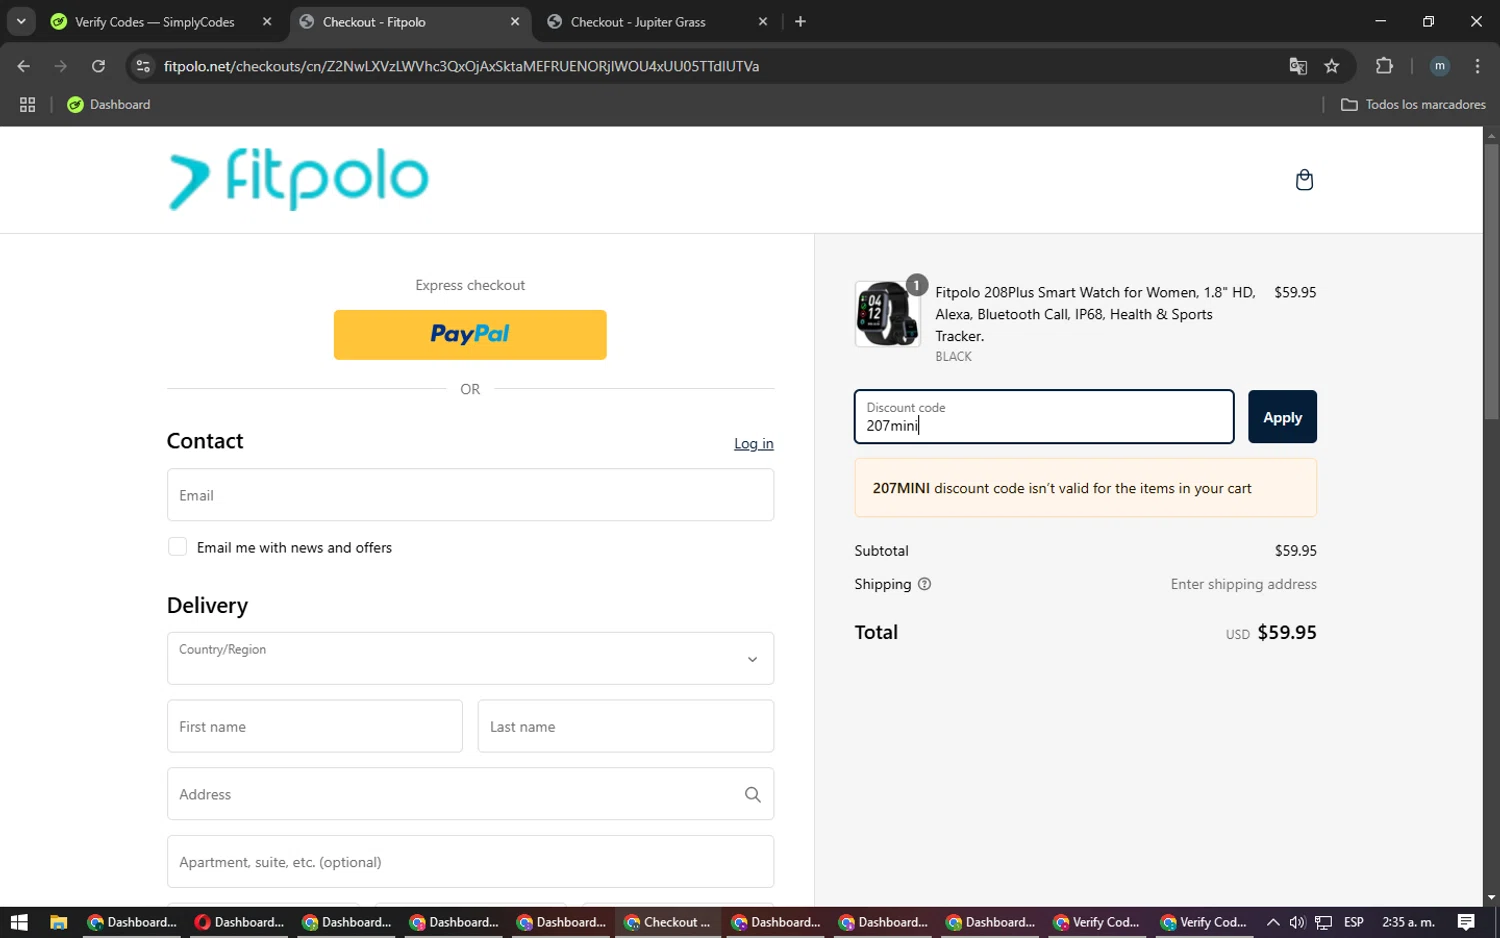The height and width of the screenshot is (938, 1500).
Task: Open File Explorer from the taskbar
Action: coord(58,922)
